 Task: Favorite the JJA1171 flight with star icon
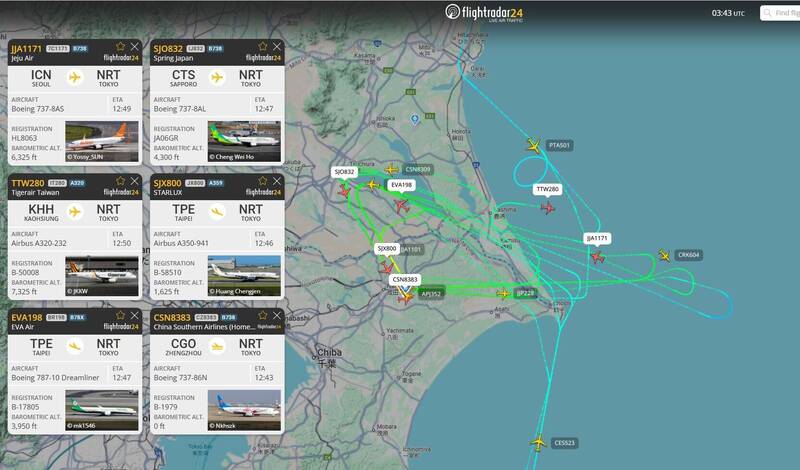(120, 46)
